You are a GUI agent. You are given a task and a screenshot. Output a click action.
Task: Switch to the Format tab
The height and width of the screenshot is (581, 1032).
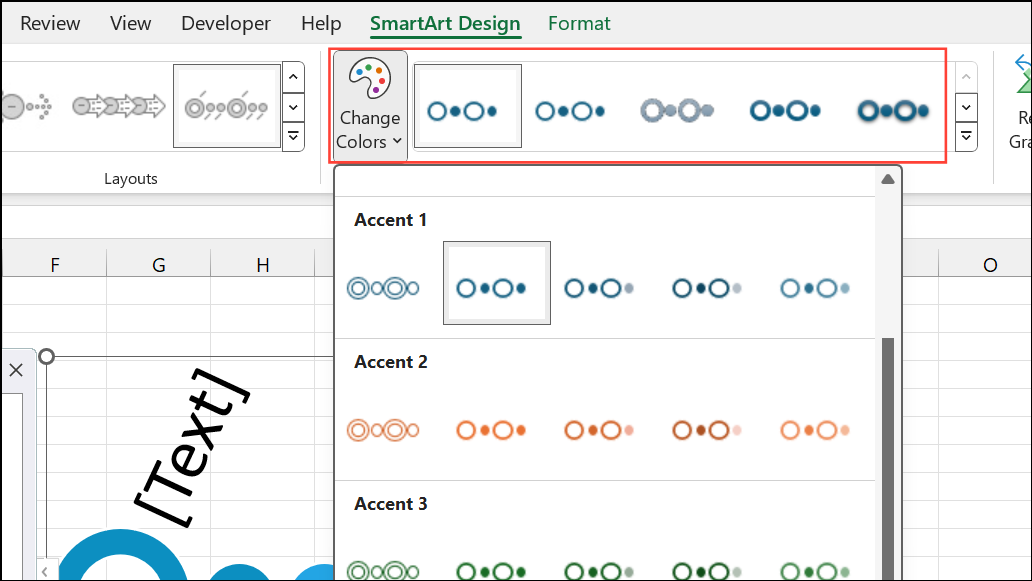[x=579, y=22]
